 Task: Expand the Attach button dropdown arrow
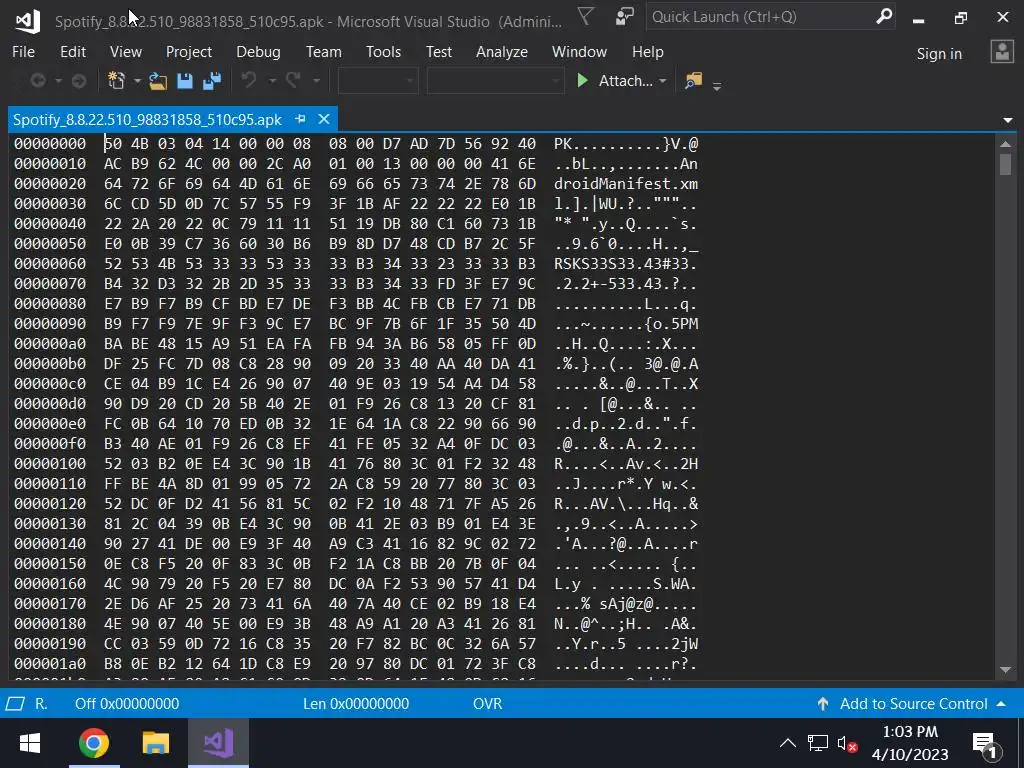point(663,81)
